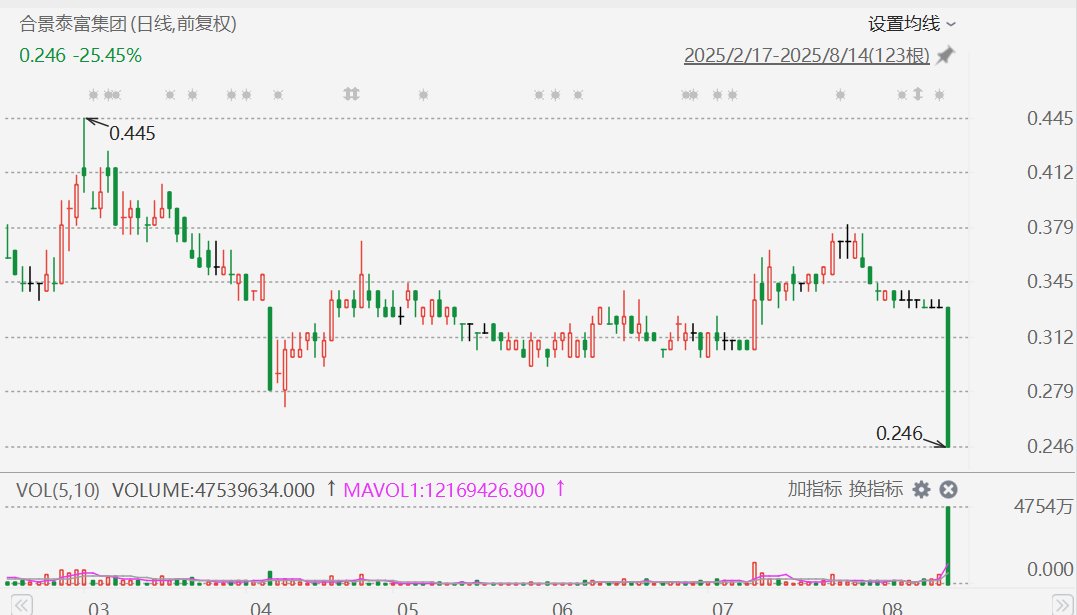Screen dimensions: 1077x615
Task: Click the 换指标 button
Action: tap(876, 489)
